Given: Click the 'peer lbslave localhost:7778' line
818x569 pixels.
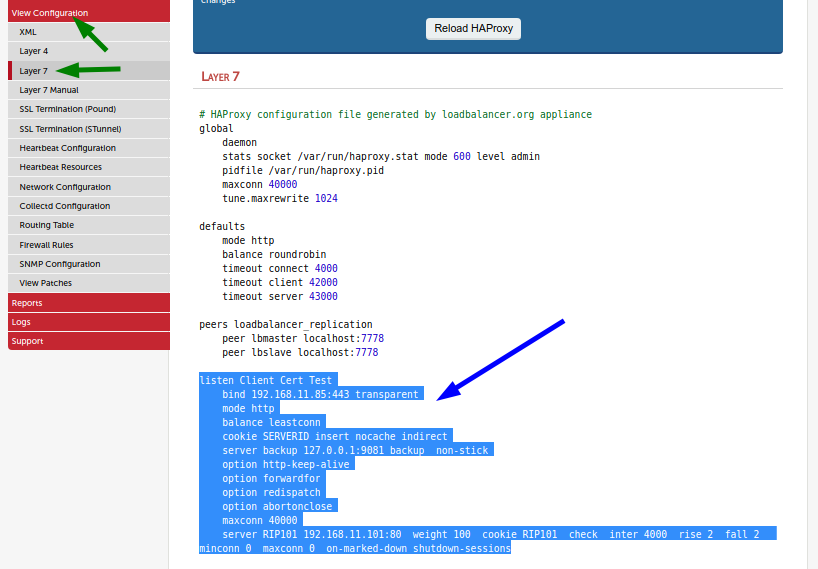Looking at the screenshot, I should 300,353.
